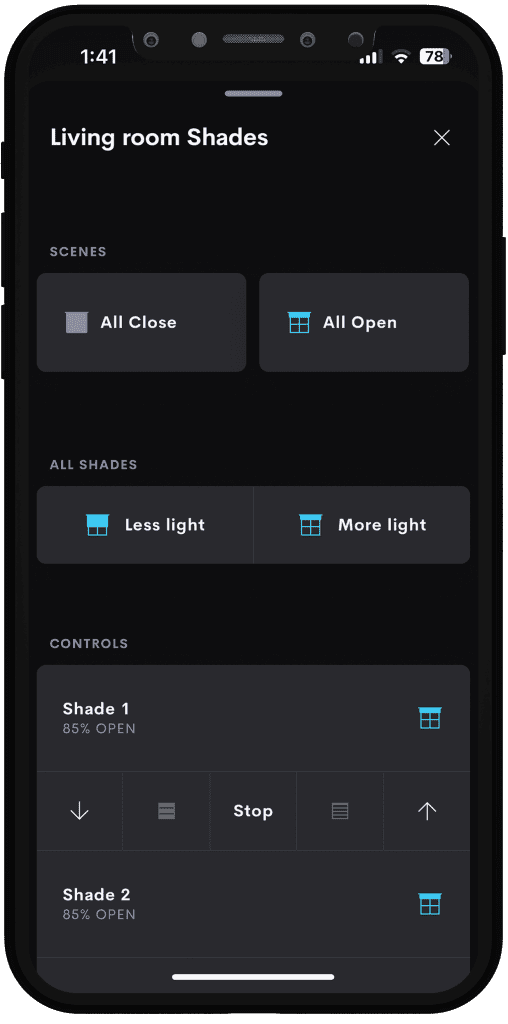Choose More light for all shades
The height and width of the screenshot is (1024, 508).
click(362, 525)
